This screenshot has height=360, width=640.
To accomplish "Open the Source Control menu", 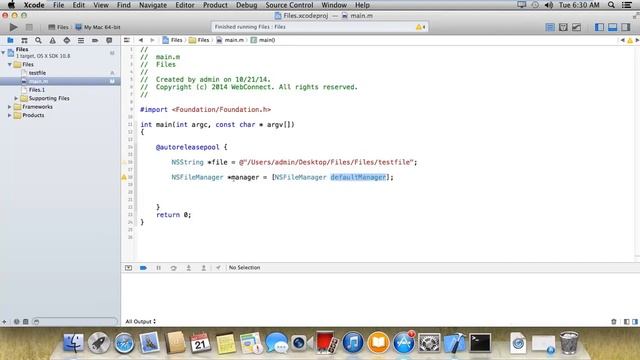I will 289,5.
